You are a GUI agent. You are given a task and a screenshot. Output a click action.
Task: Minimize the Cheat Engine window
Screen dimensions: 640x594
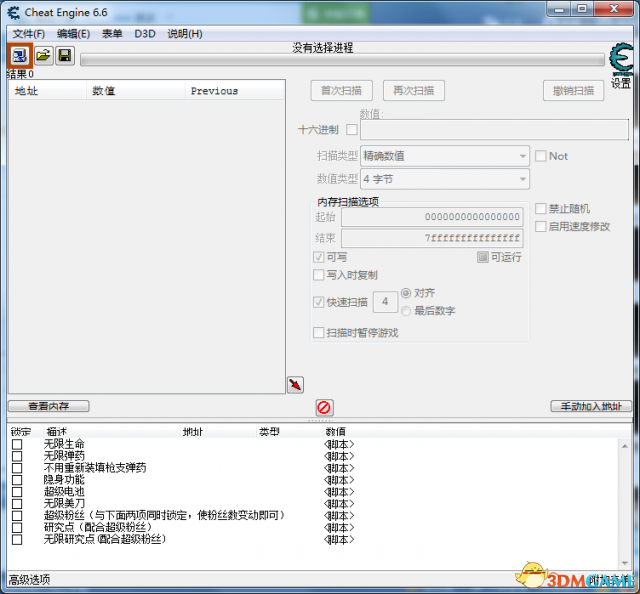pos(559,9)
